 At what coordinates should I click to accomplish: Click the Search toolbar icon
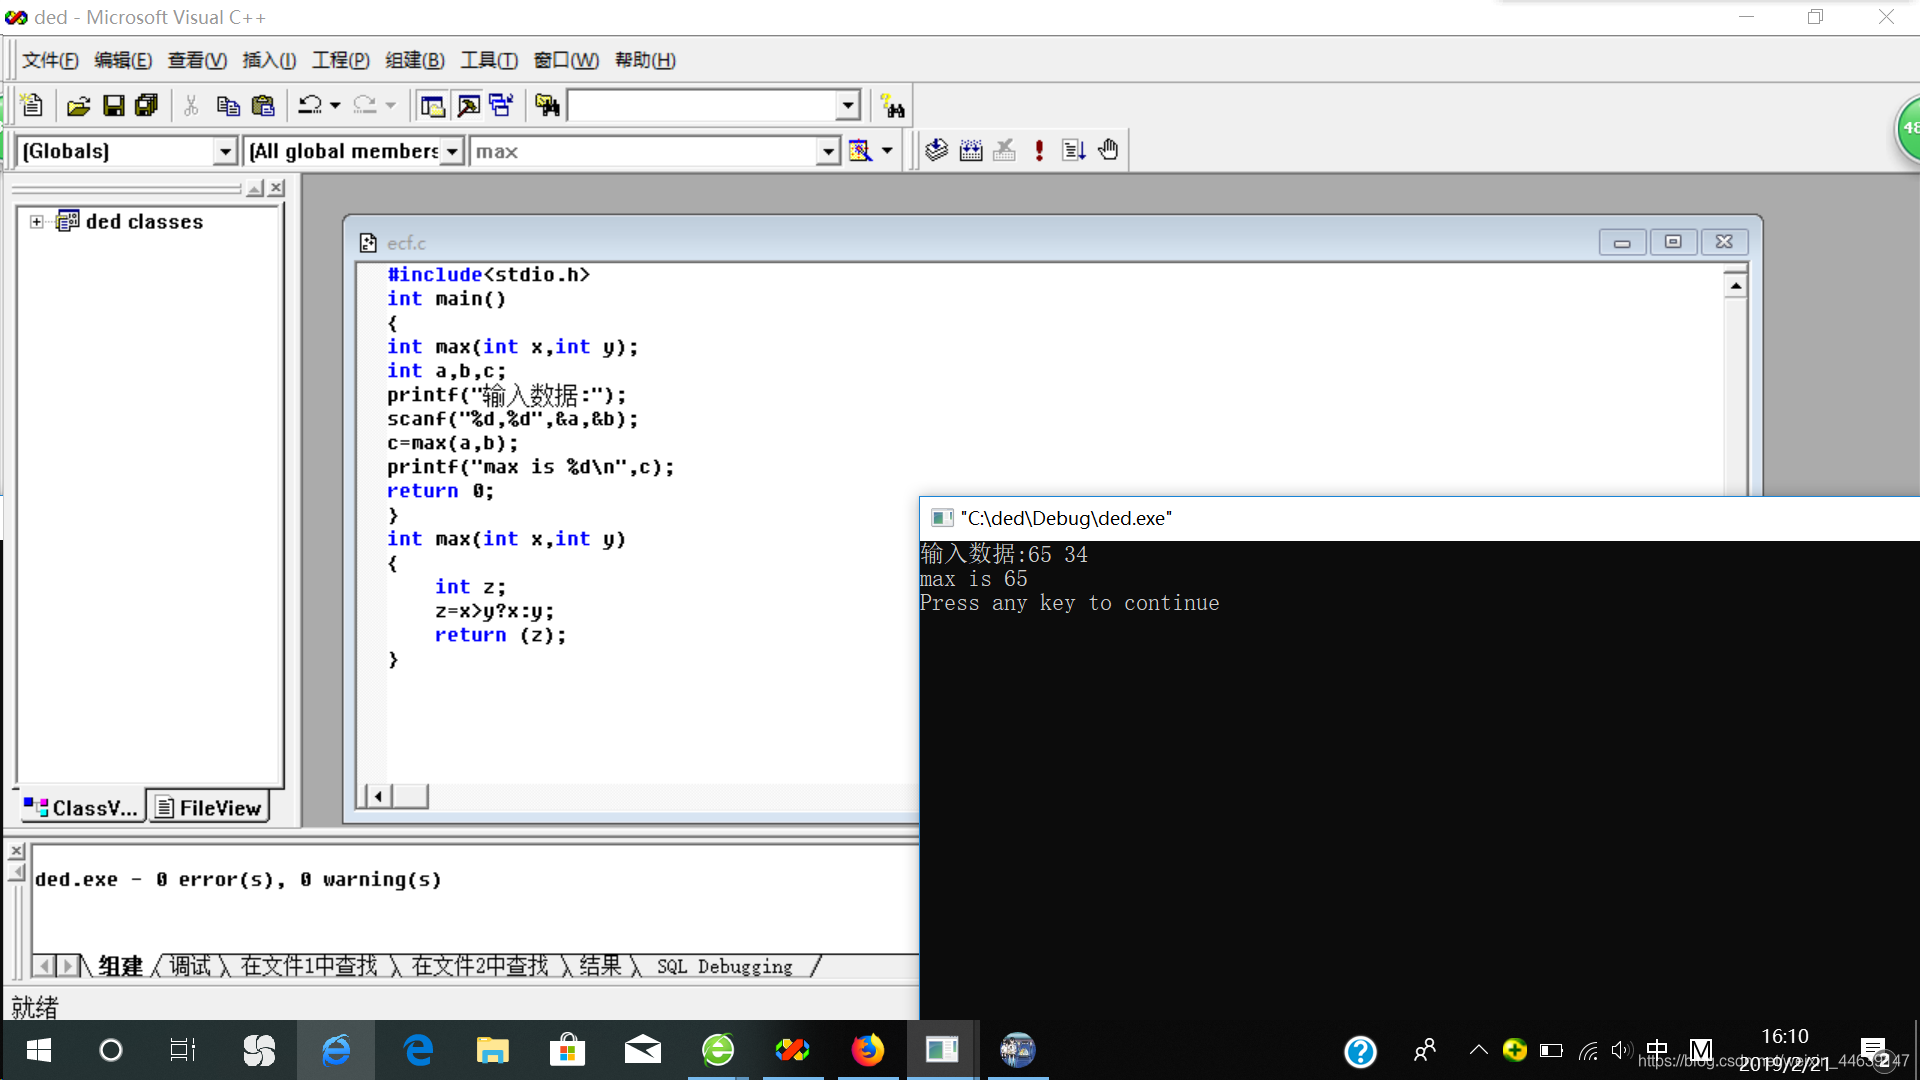(x=892, y=105)
